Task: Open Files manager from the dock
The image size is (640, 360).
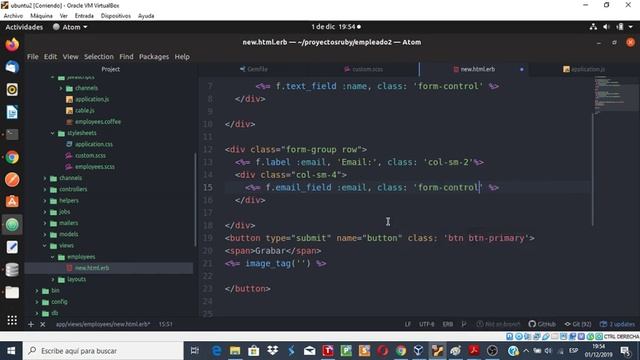Action: point(12,292)
